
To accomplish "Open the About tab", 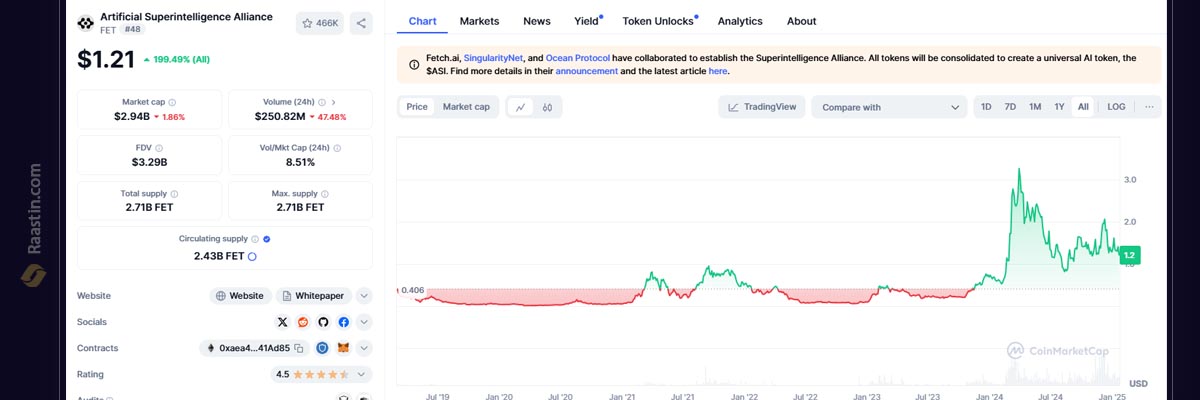I will click(x=801, y=21).
